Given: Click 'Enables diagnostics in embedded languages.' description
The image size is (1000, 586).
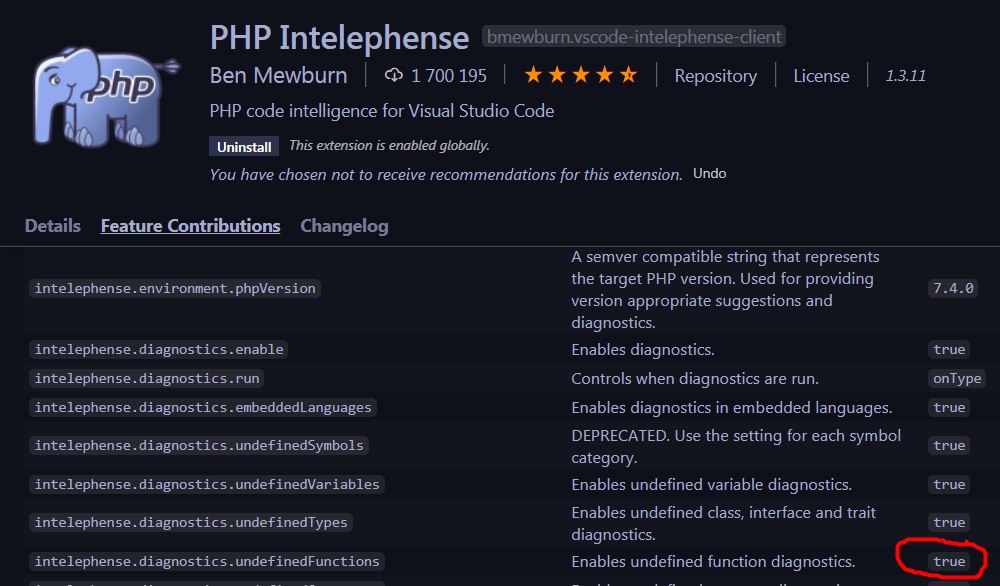Looking at the screenshot, I should 732,407.
